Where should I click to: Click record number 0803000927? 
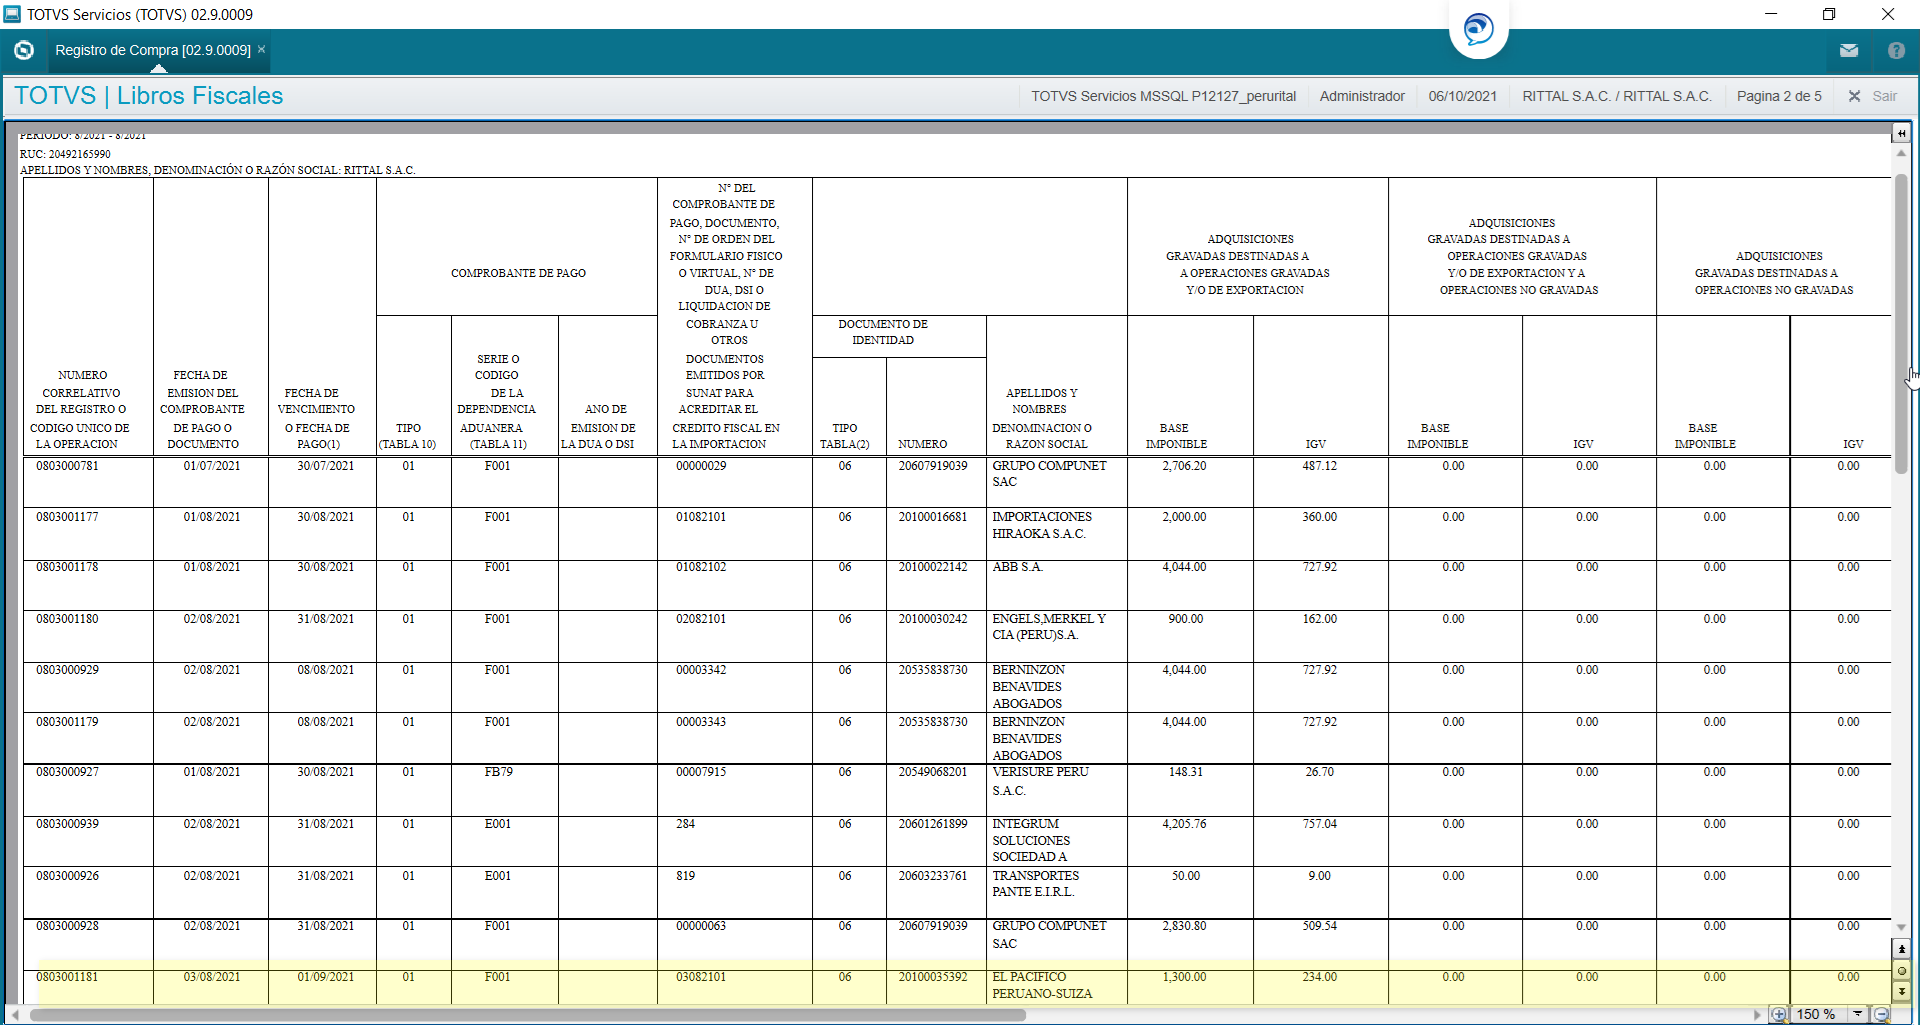[67, 772]
